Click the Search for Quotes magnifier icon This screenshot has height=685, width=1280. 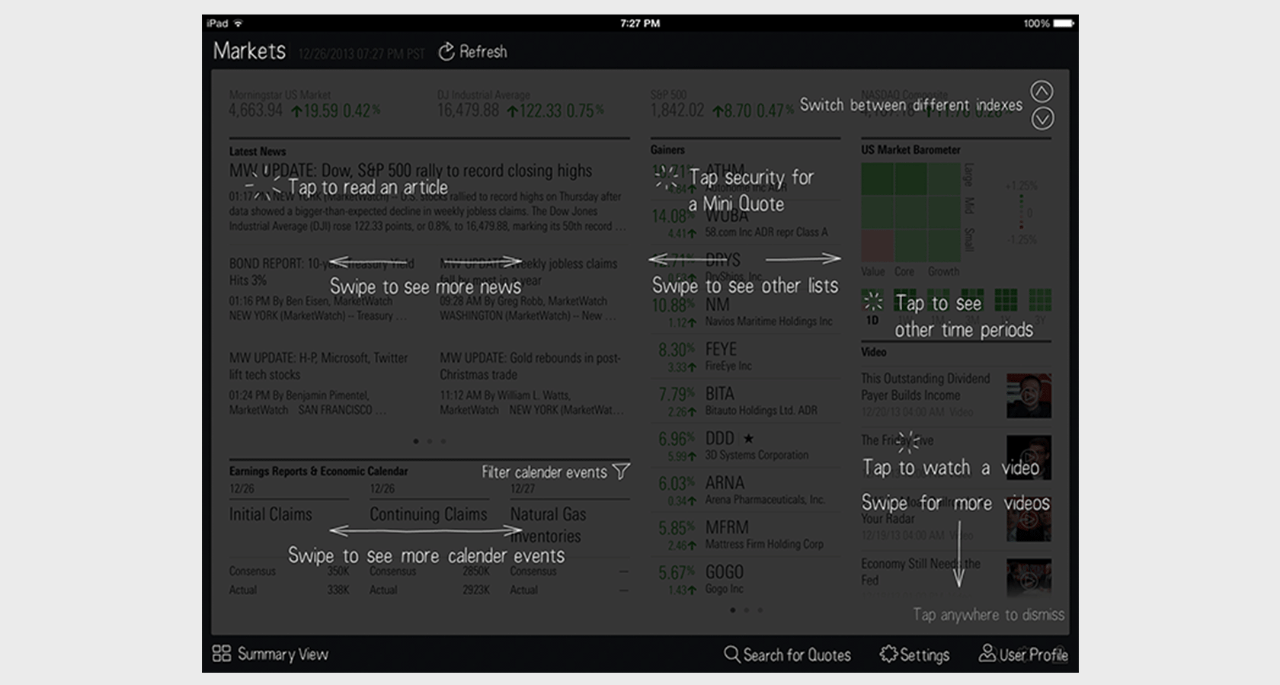click(x=732, y=655)
